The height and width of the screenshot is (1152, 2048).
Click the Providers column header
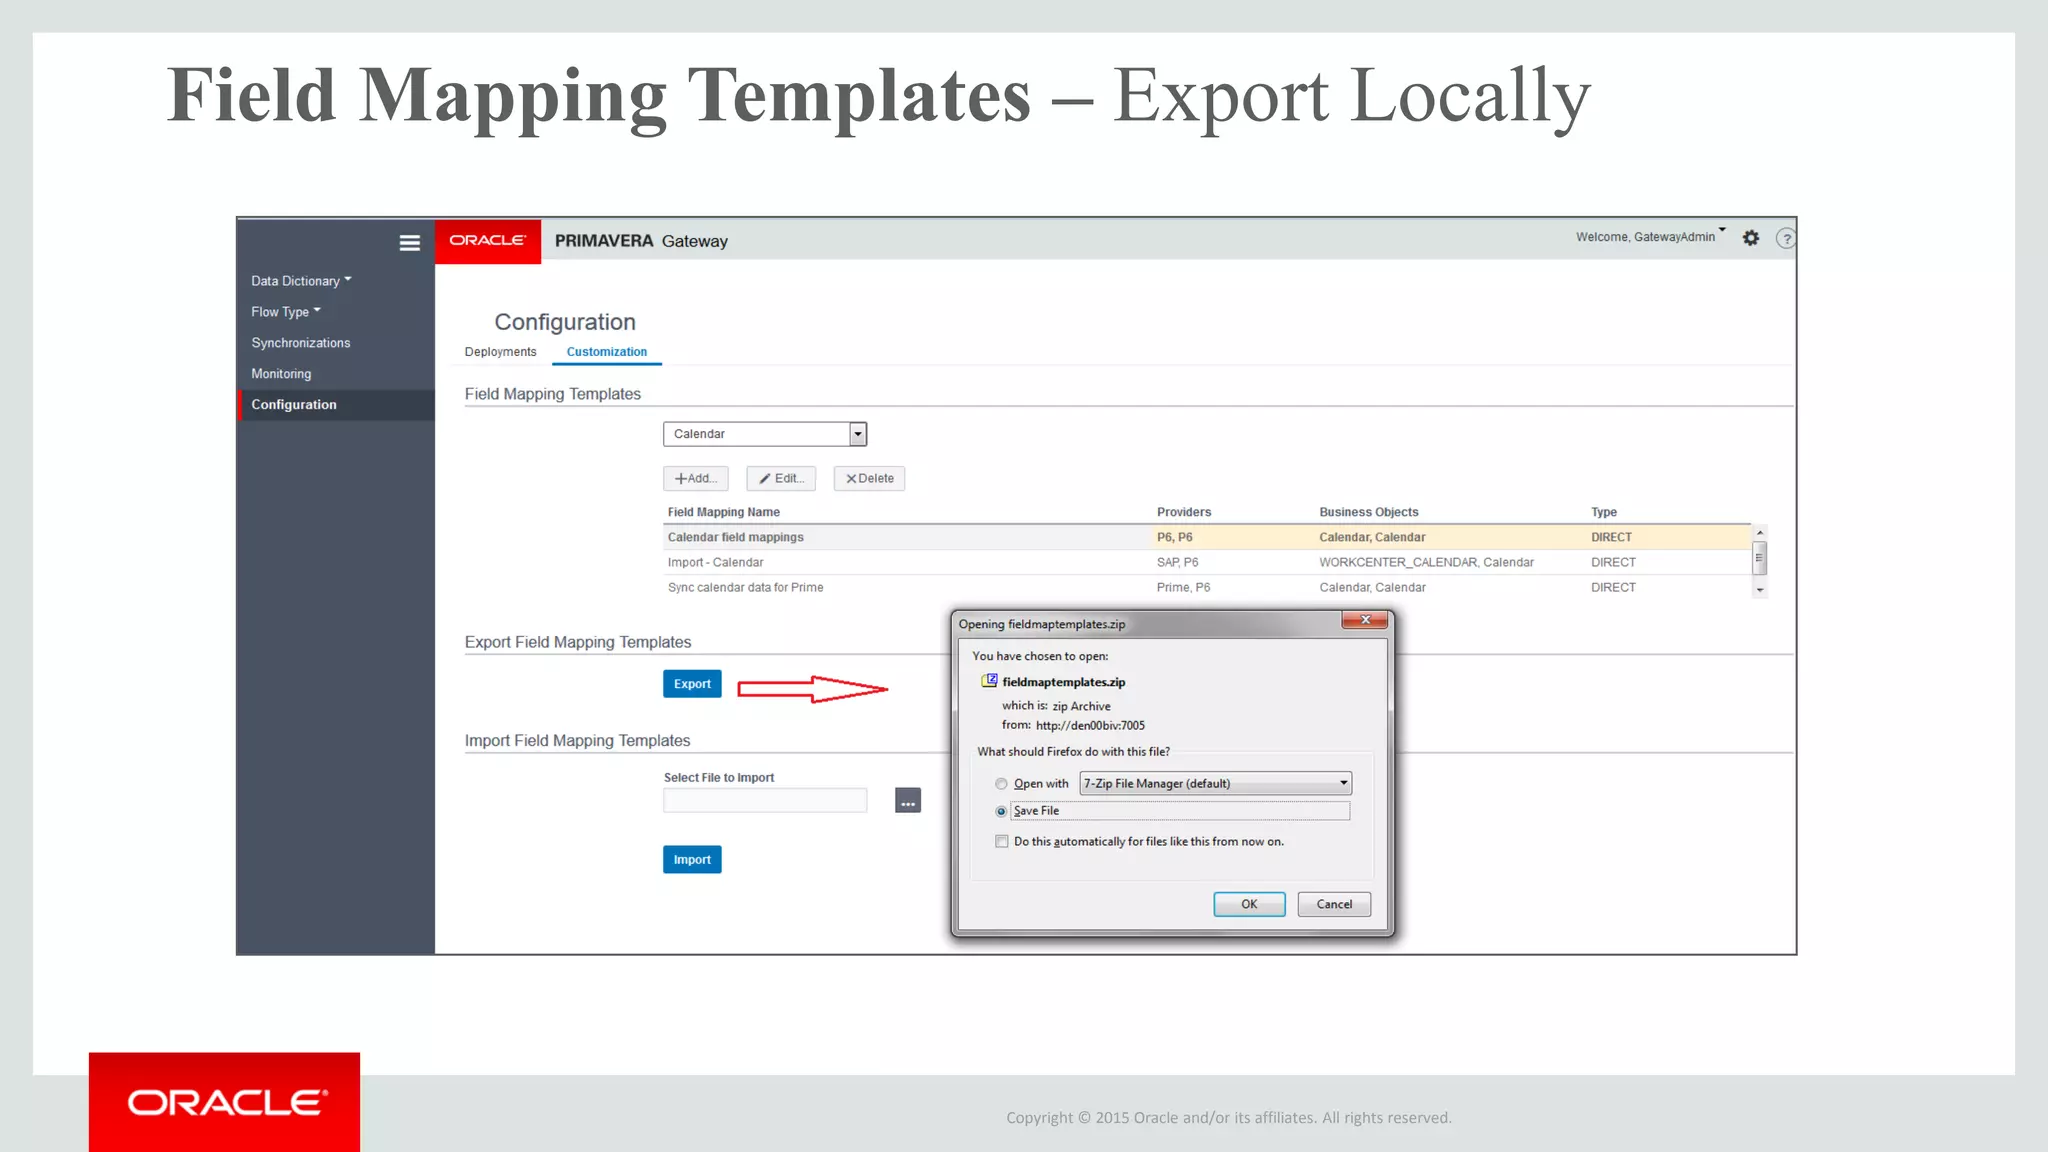[1184, 512]
